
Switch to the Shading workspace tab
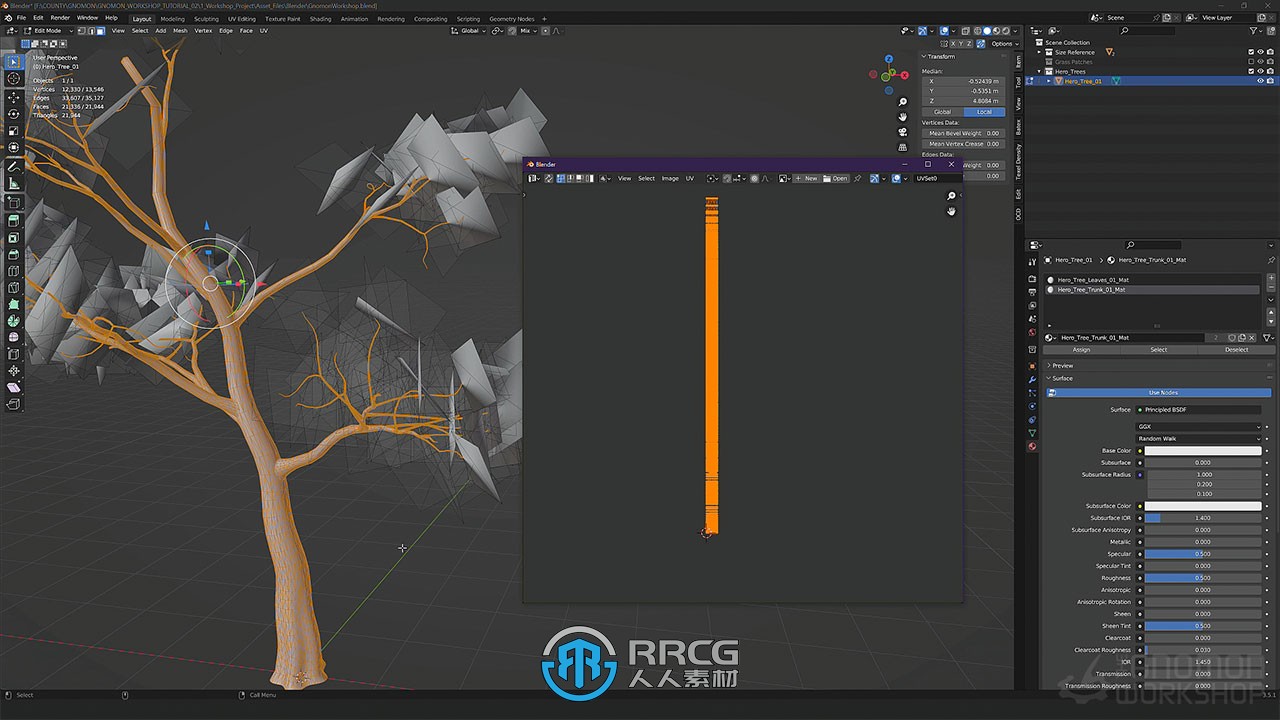320,18
